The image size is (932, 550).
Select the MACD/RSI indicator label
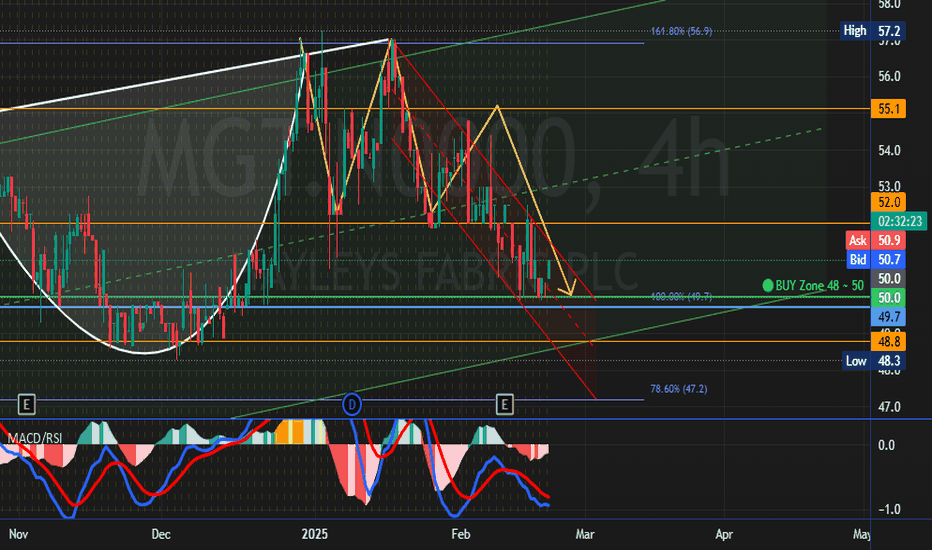click(34, 438)
